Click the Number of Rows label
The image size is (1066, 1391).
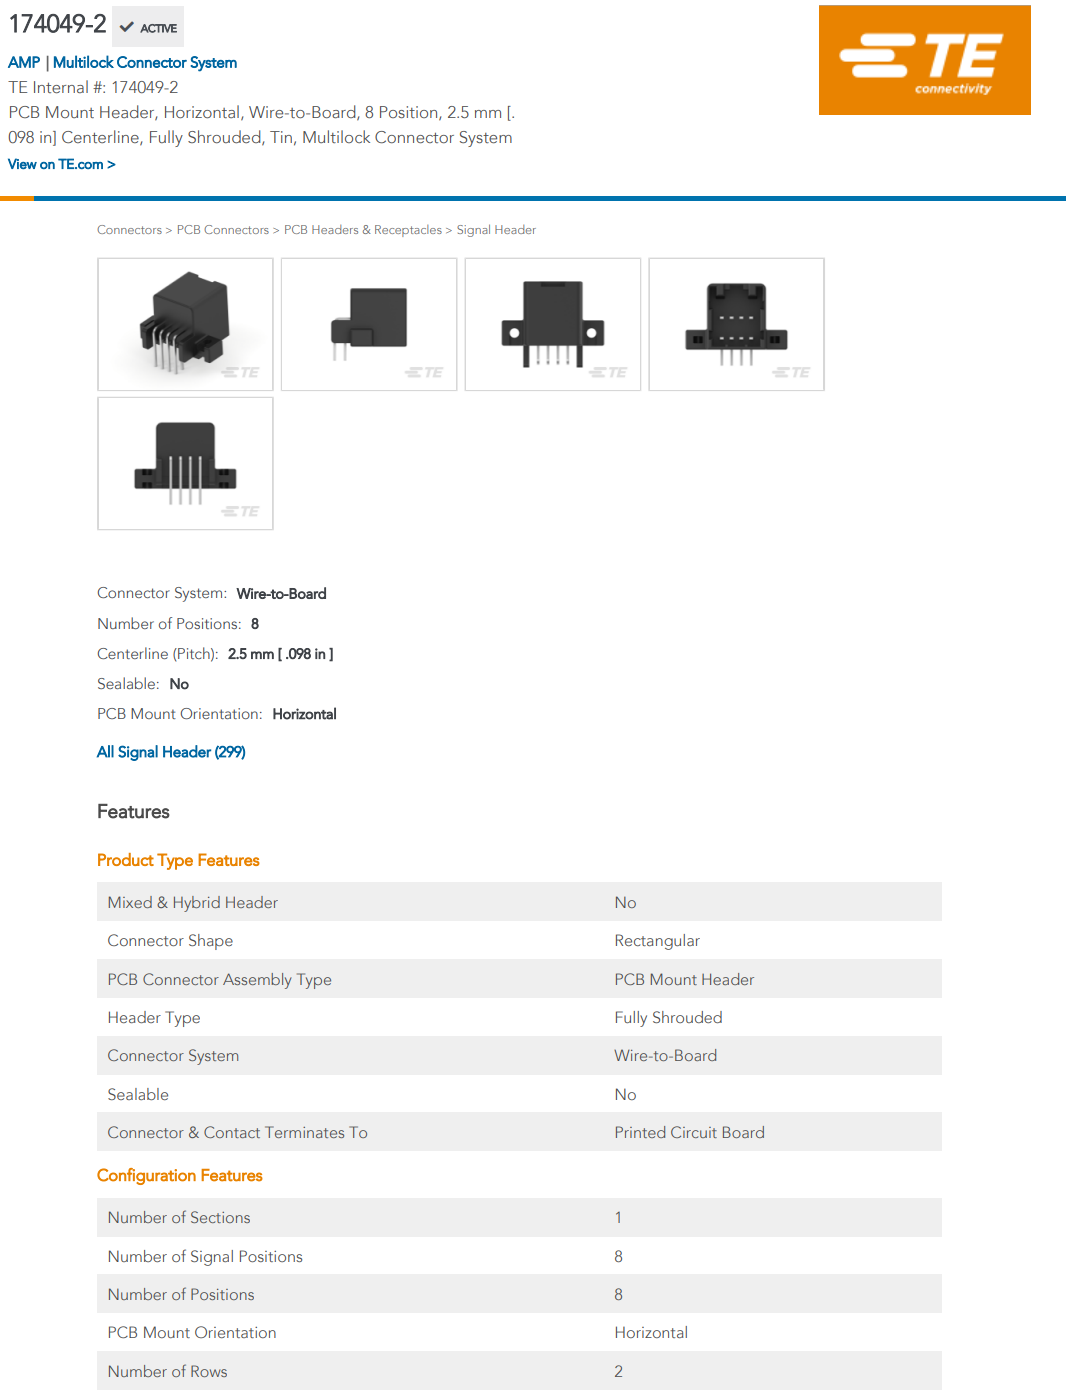click(x=168, y=1372)
